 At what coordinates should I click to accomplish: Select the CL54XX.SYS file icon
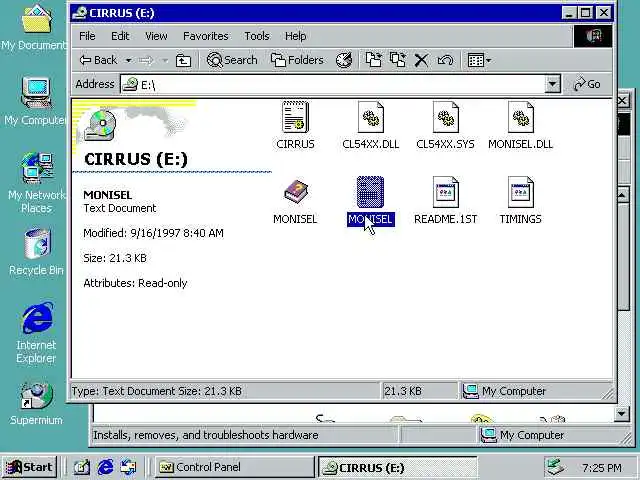(x=445, y=118)
